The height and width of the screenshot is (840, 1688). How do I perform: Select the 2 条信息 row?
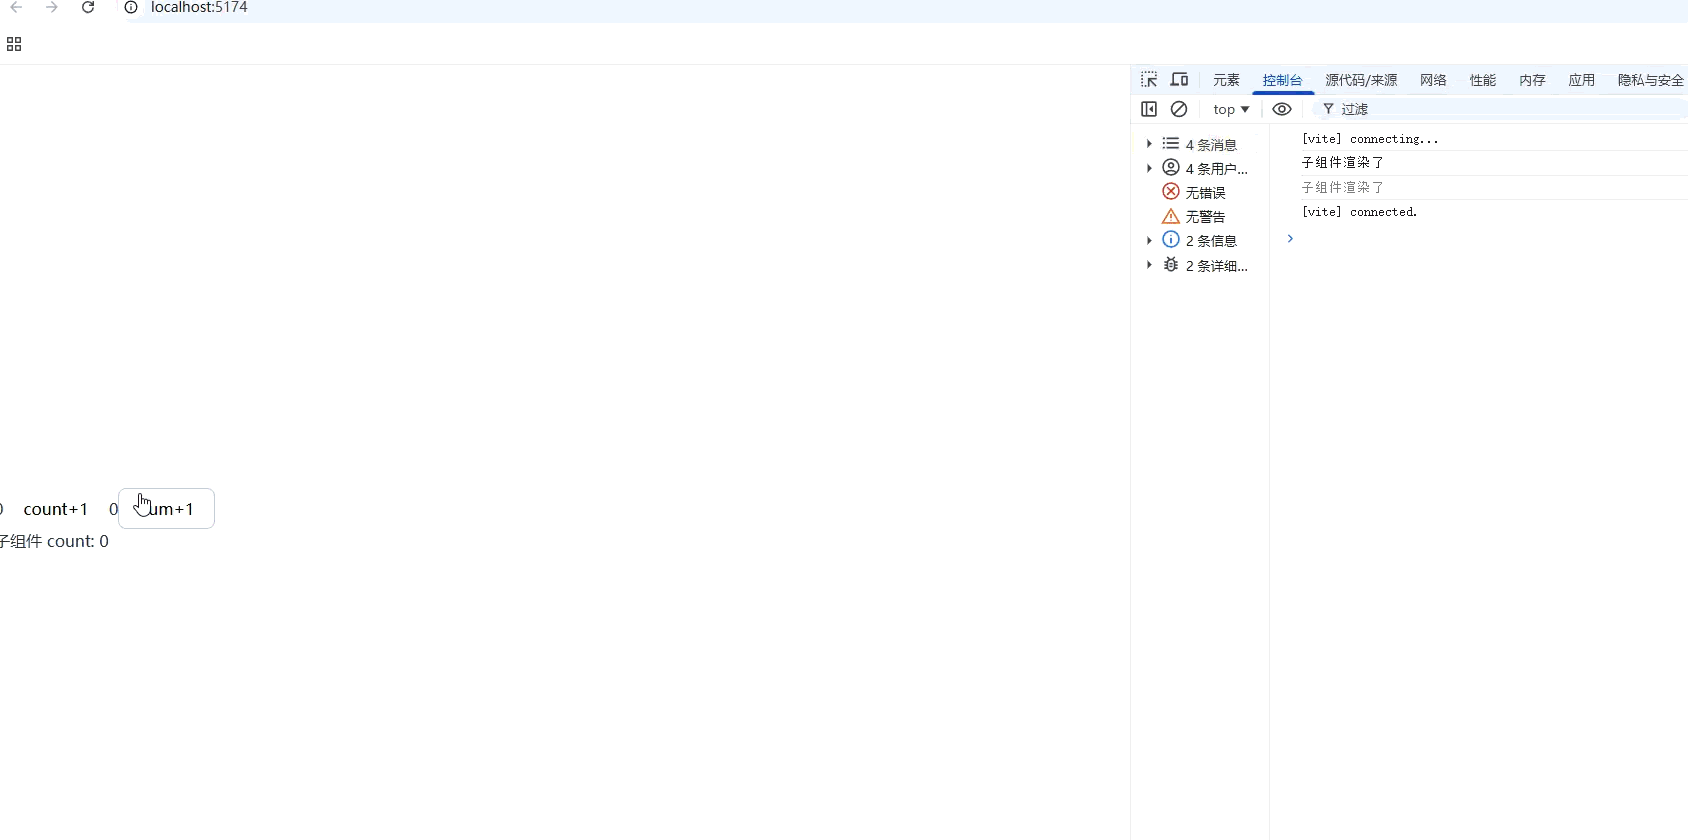pyautogui.click(x=1200, y=240)
